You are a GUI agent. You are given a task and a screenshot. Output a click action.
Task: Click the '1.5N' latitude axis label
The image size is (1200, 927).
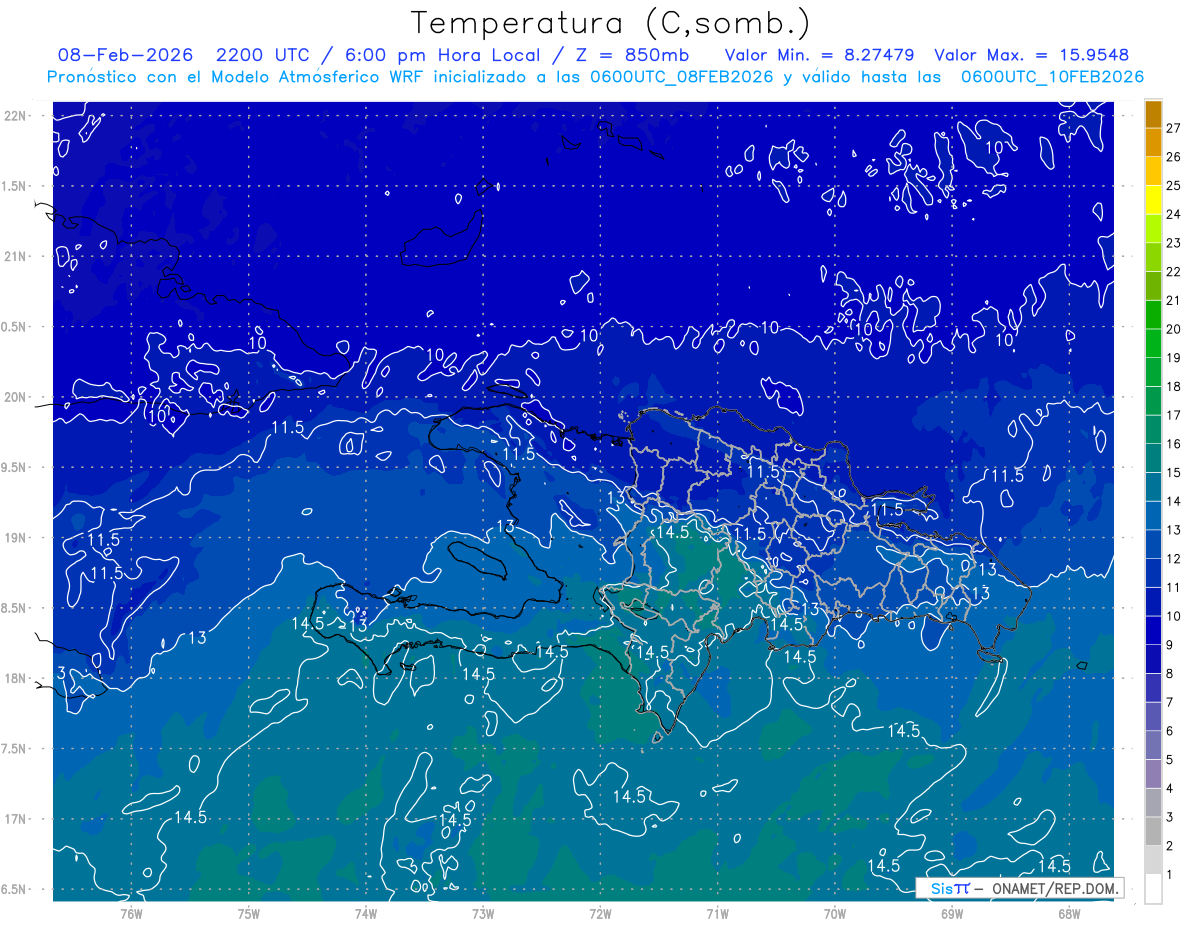(x=15, y=187)
